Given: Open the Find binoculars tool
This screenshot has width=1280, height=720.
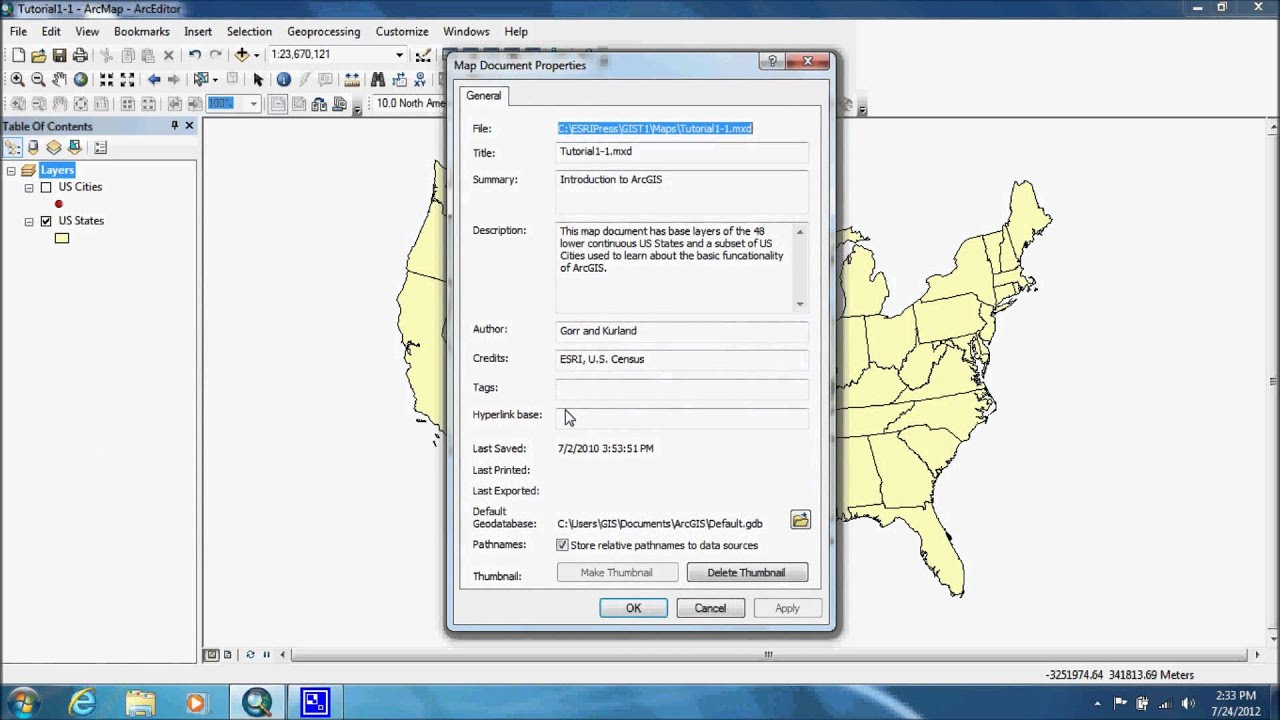Looking at the screenshot, I should pos(377,79).
